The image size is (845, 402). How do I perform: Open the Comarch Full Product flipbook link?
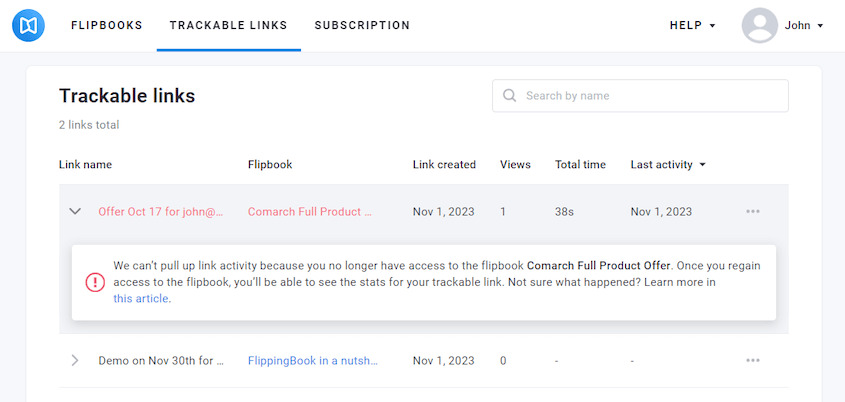310,212
